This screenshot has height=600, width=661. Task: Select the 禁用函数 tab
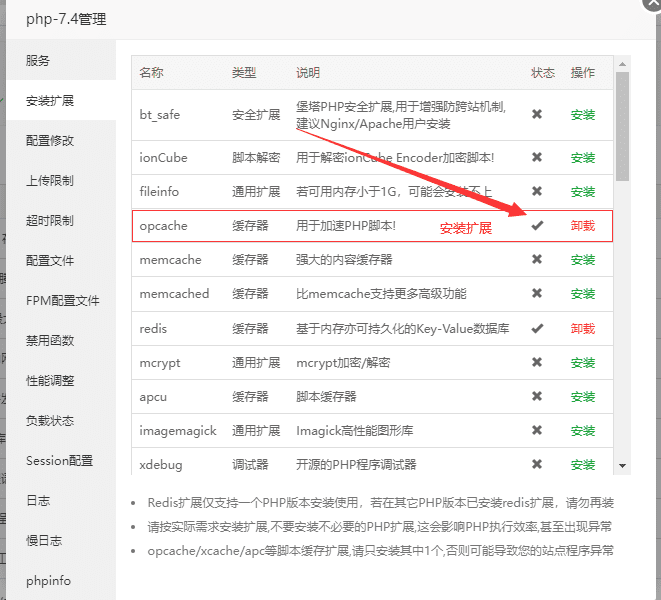61,340
